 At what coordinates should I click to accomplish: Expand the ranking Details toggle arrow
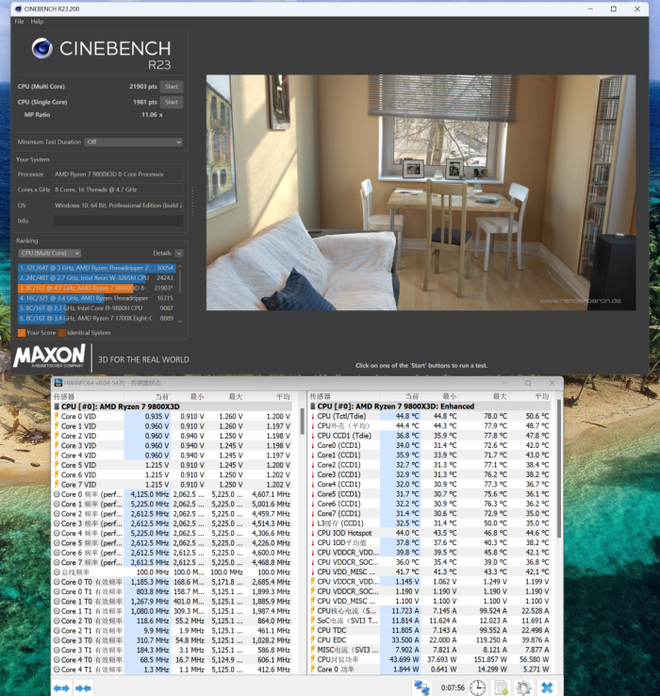click(x=179, y=253)
